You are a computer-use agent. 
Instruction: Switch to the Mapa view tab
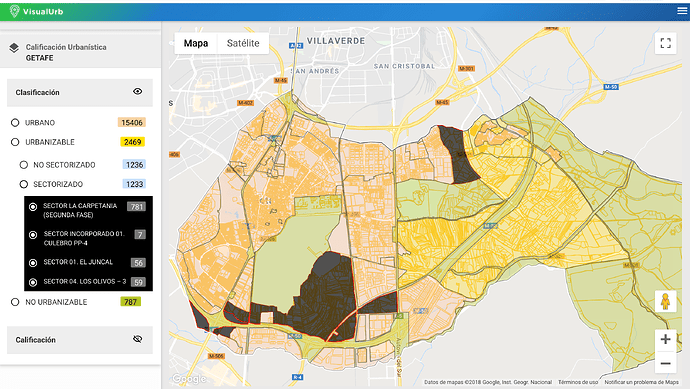[x=196, y=43]
